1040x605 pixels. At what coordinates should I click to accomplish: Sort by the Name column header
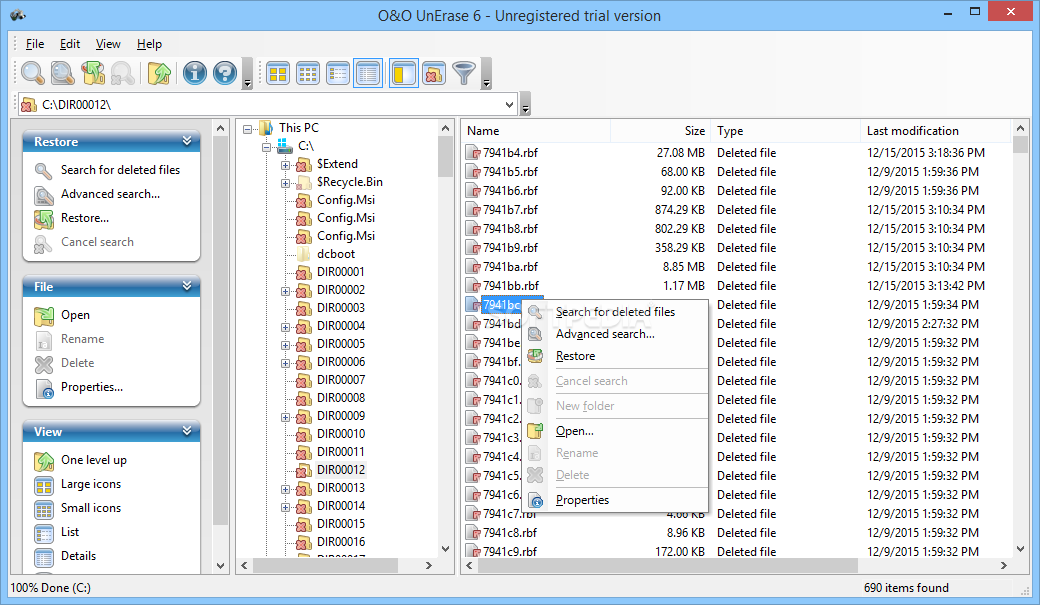(x=536, y=131)
